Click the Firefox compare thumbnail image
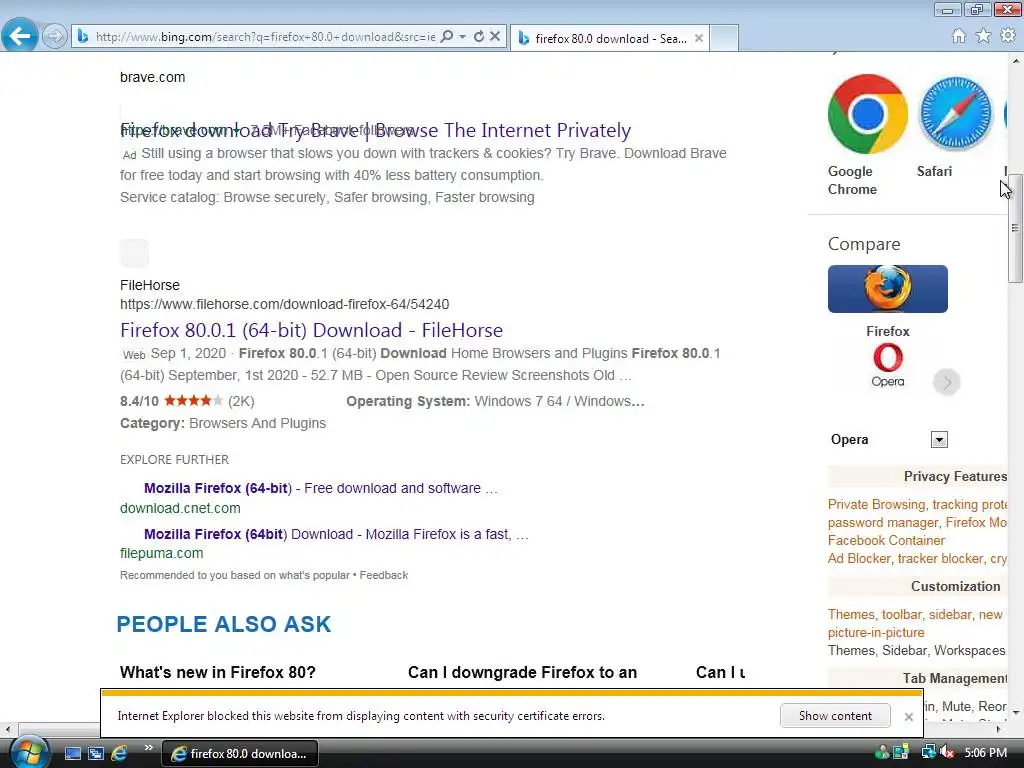This screenshot has width=1024, height=768. [x=888, y=289]
